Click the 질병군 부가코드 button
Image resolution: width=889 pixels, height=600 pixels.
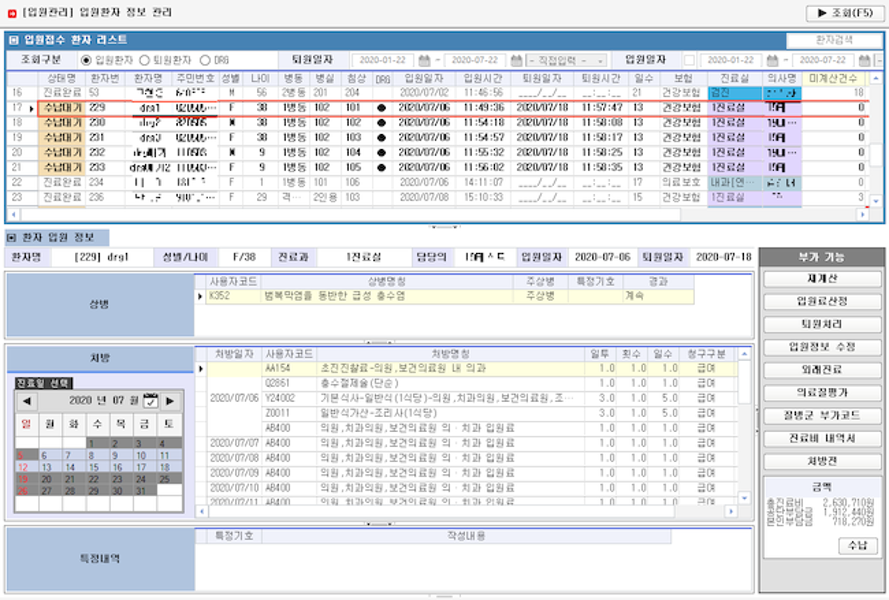click(822, 416)
